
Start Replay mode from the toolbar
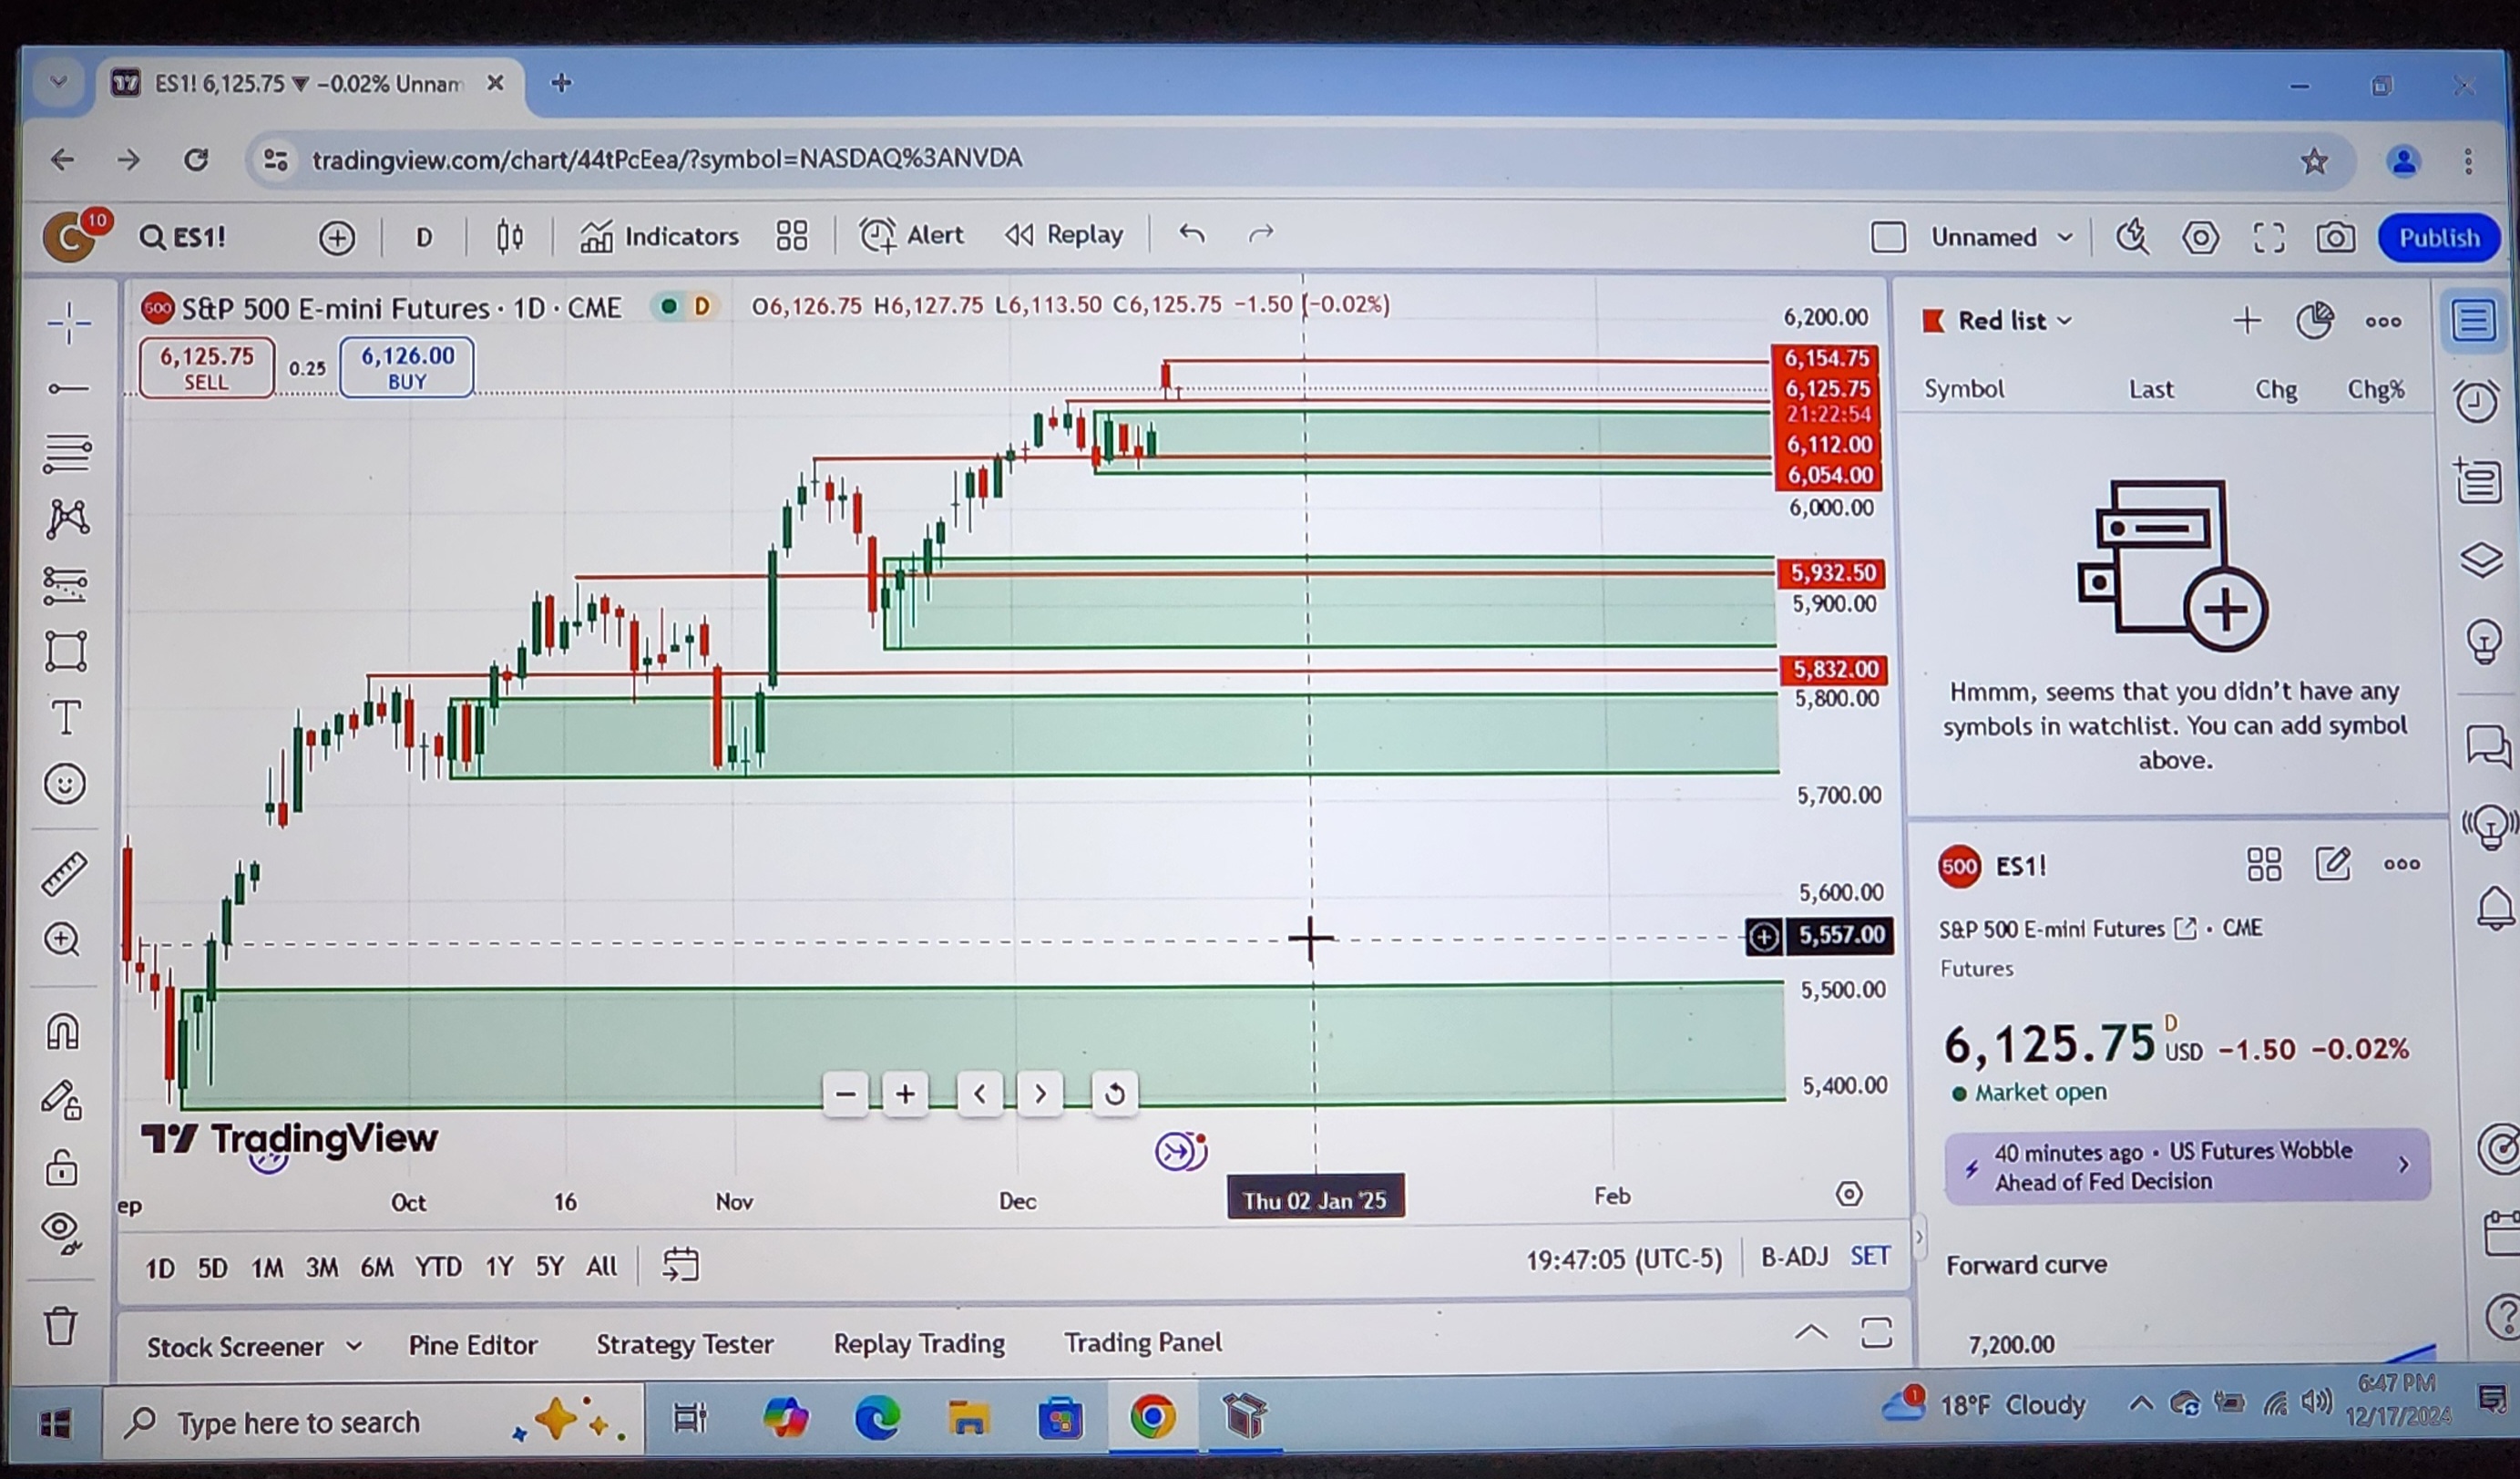coord(1063,235)
